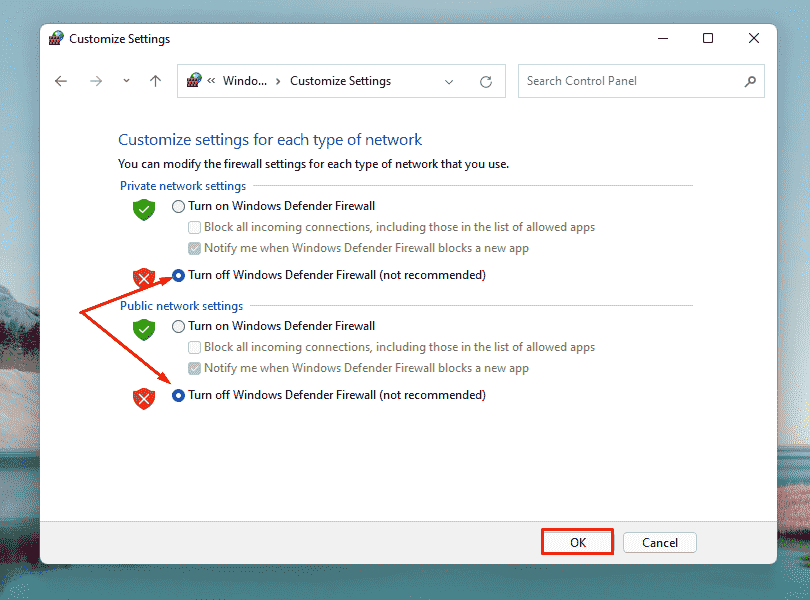Open recent locations dropdown arrow
The height and width of the screenshot is (600, 810).
[x=126, y=81]
